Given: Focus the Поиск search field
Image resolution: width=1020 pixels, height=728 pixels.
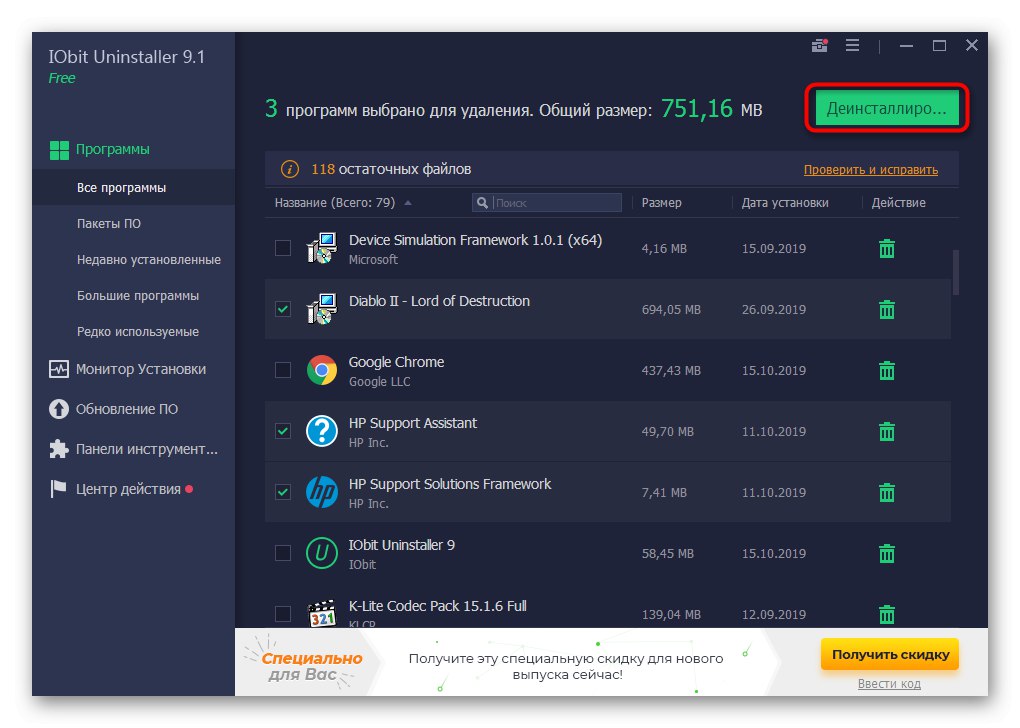Looking at the screenshot, I should tap(546, 203).
